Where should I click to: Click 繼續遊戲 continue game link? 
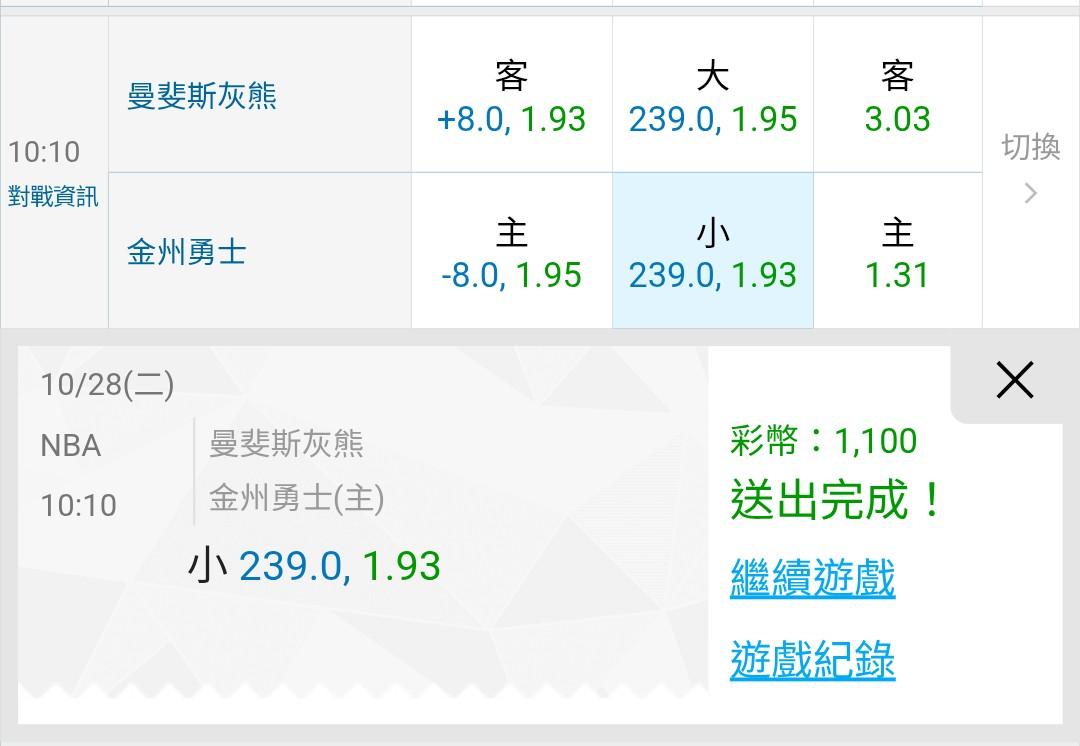[812, 579]
